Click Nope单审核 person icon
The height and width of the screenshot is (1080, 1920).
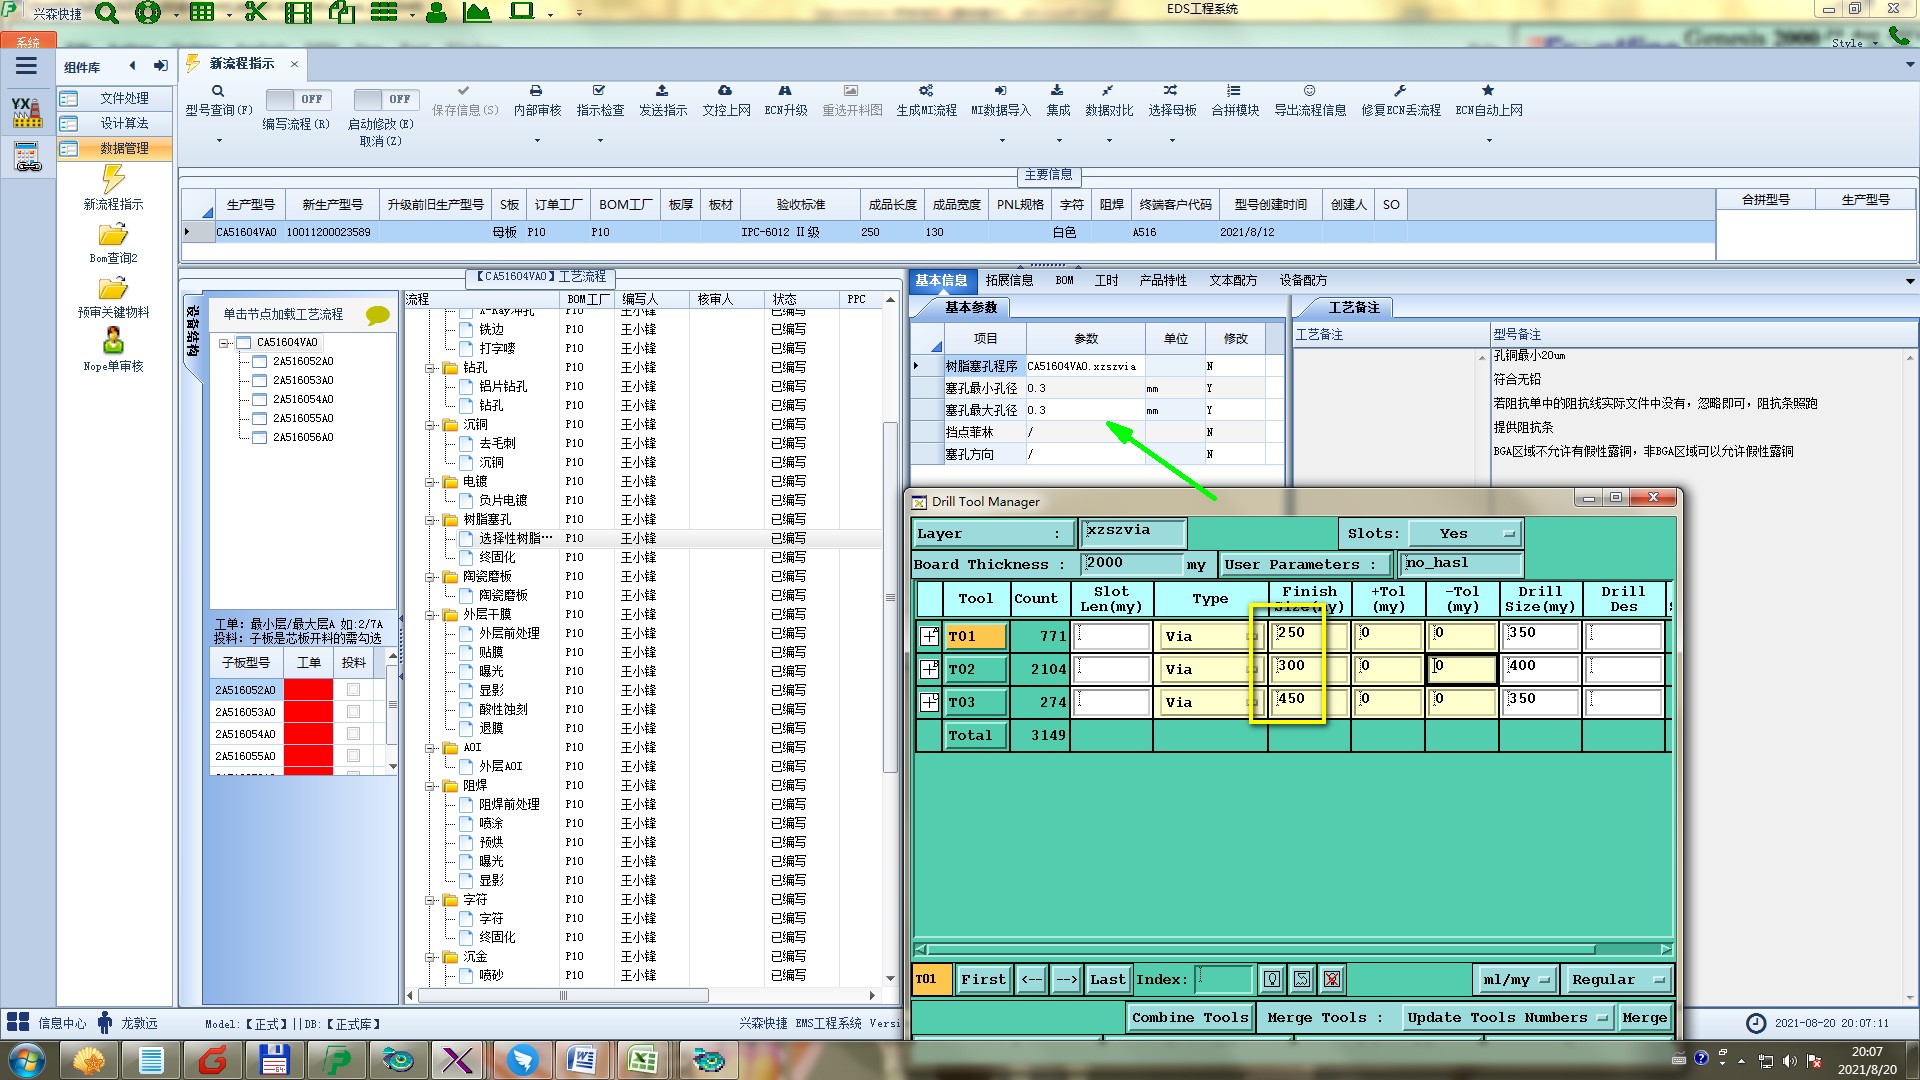(x=113, y=341)
